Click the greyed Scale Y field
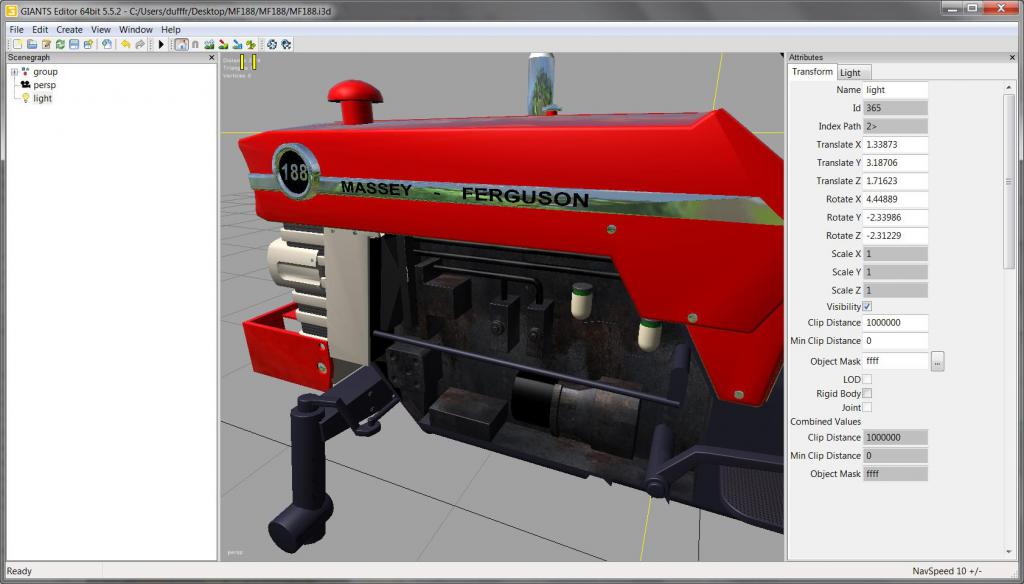 coord(895,272)
